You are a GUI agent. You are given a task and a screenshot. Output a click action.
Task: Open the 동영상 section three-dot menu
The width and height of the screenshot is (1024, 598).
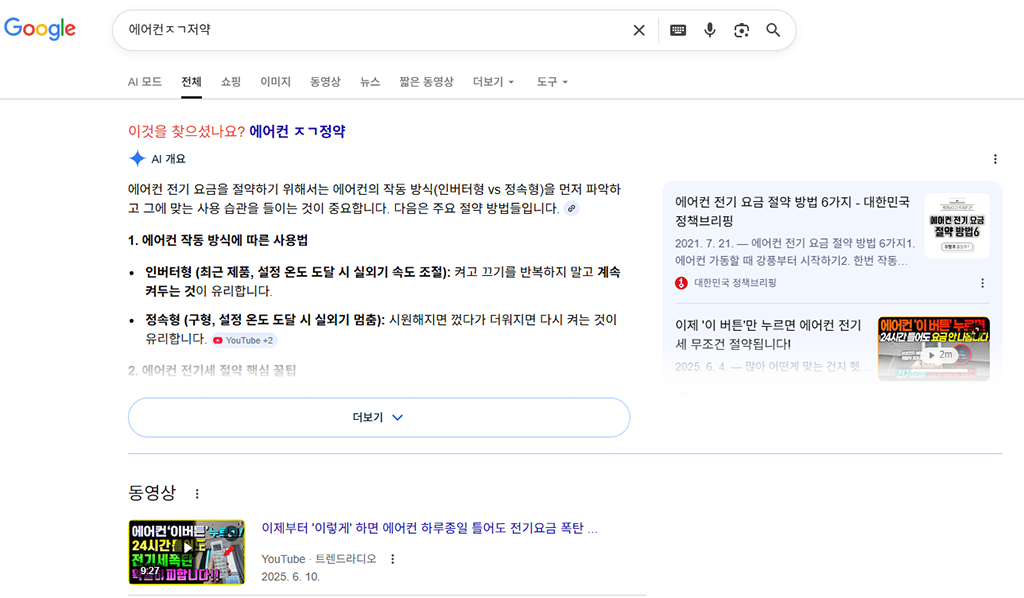[197, 494]
